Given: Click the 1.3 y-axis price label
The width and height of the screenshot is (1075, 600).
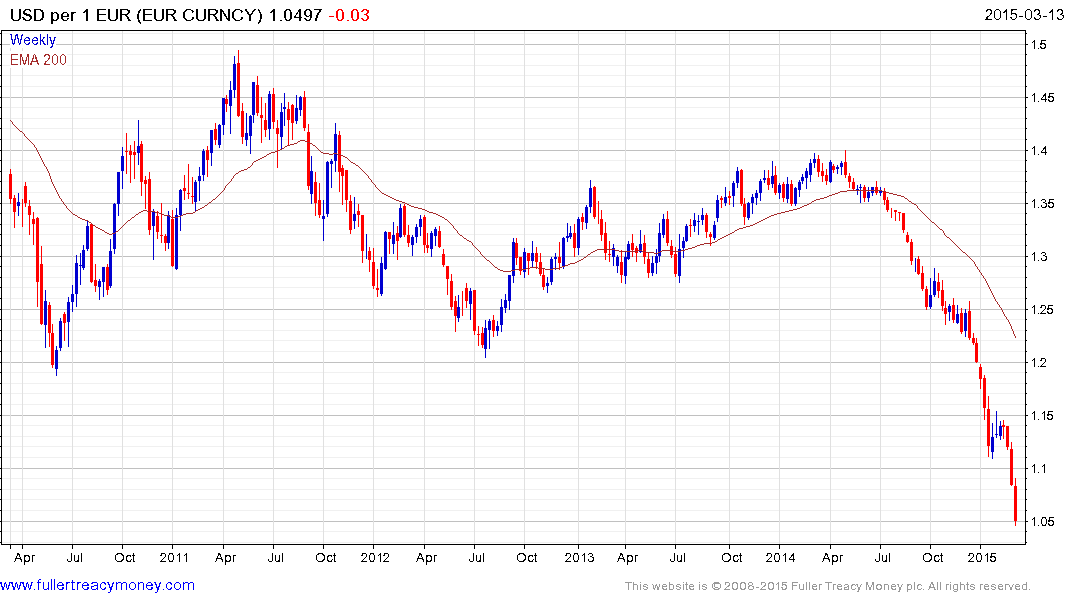Looking at the screenshot, I should pos(1039,256).
